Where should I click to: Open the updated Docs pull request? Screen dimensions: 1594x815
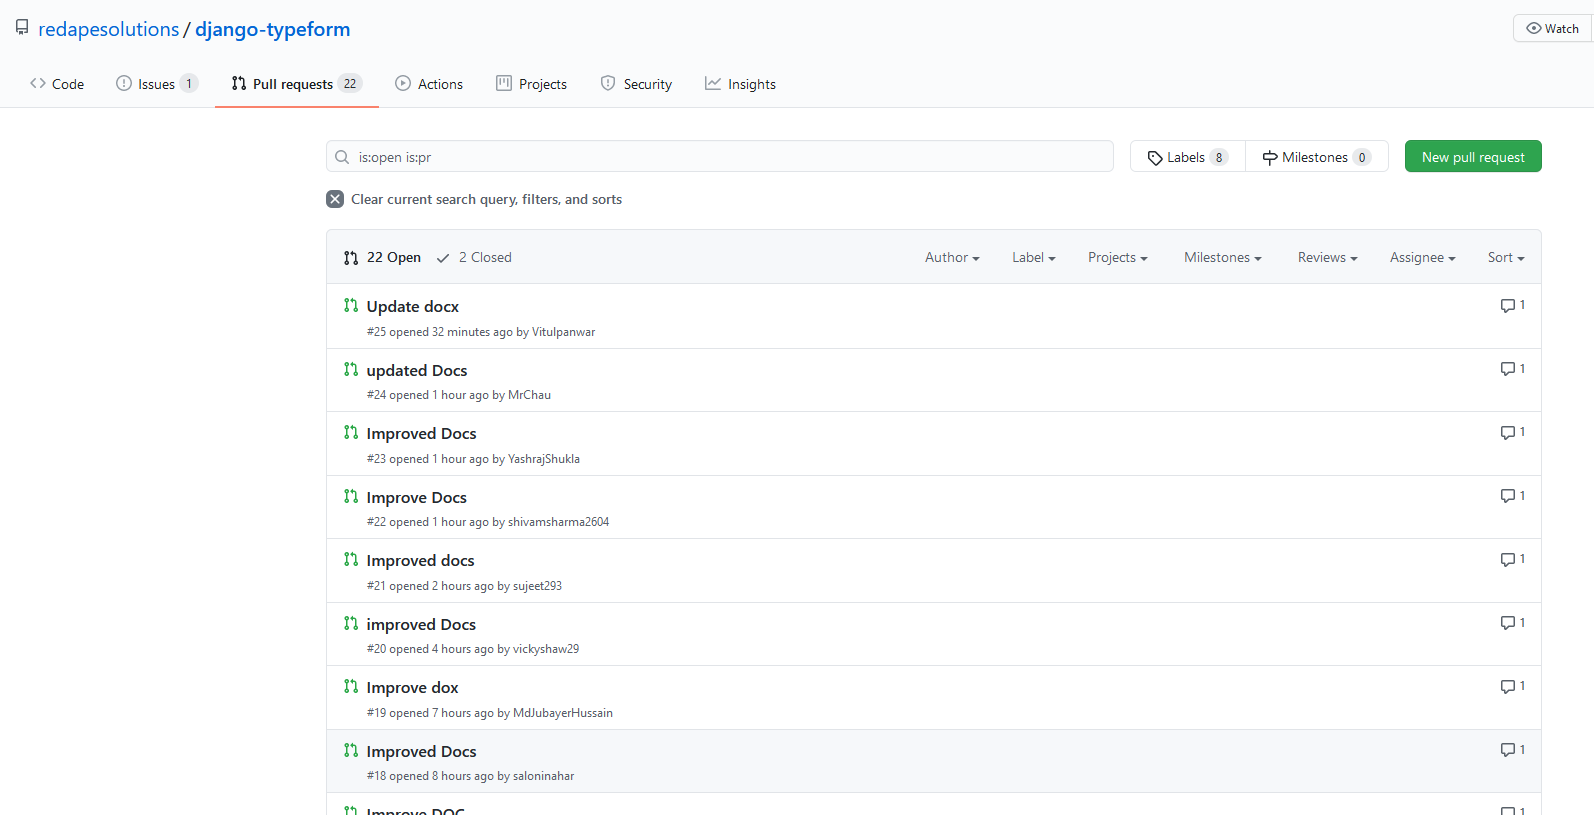pos(417,370)
